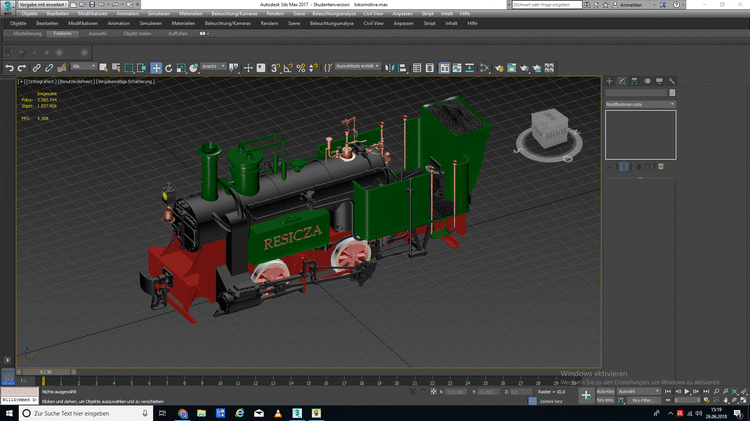Switch to the Auffüllen ribbon tab

point(177,33)
